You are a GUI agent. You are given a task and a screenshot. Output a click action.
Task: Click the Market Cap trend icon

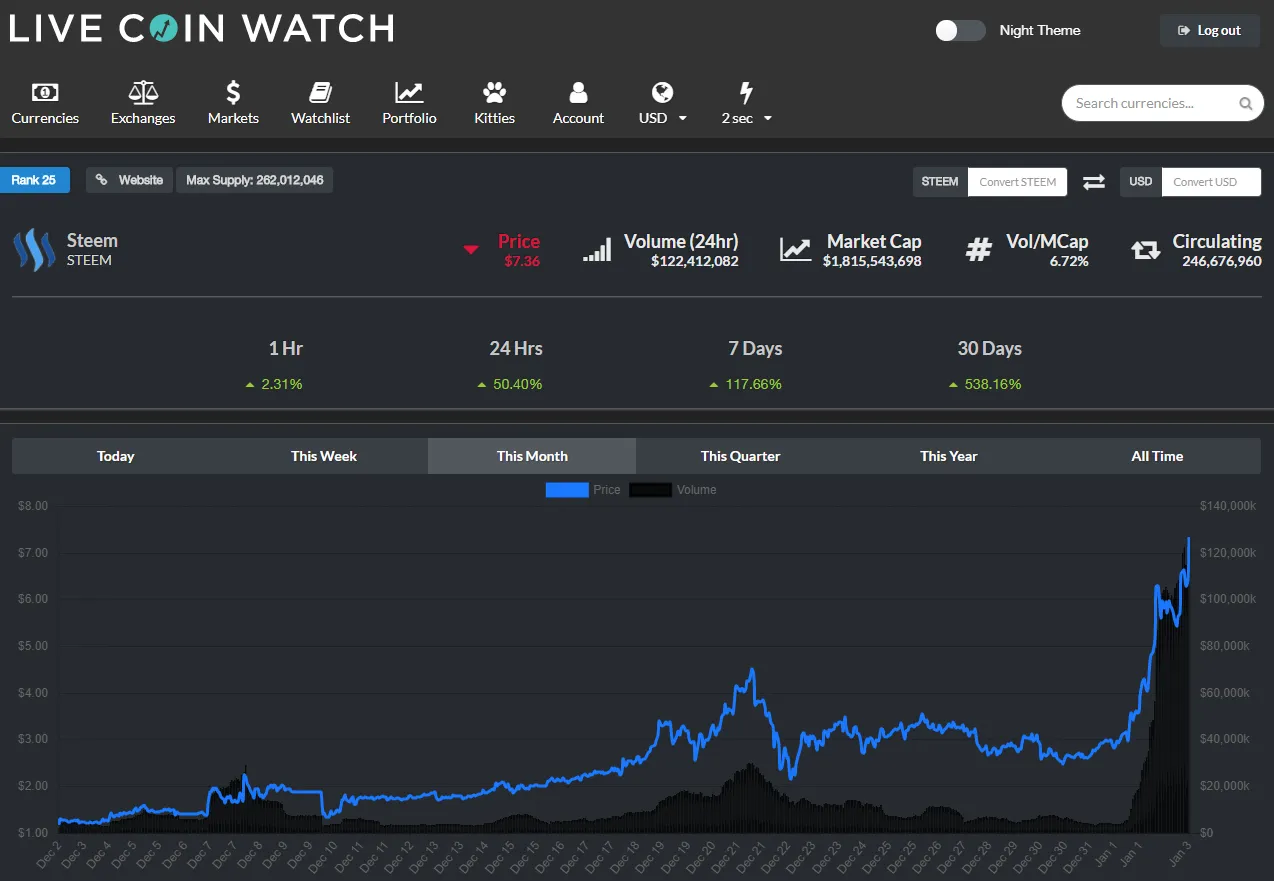click(x=796, y=250)
